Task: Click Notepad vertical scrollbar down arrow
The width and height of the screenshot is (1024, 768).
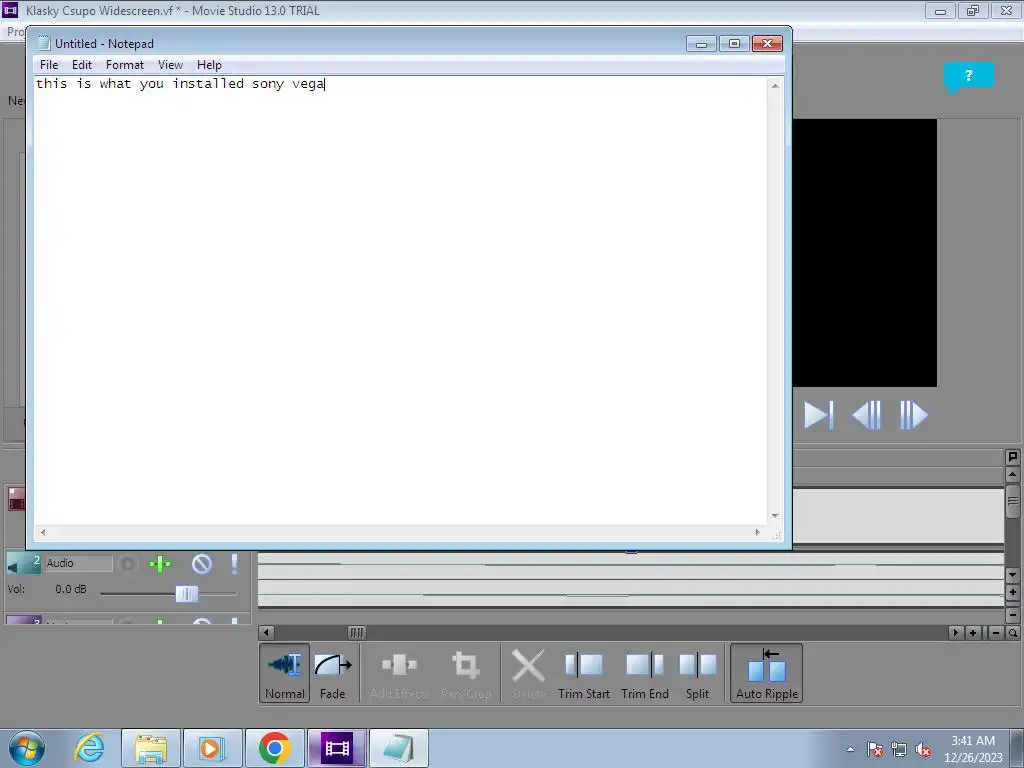Action: coord(775,516)
